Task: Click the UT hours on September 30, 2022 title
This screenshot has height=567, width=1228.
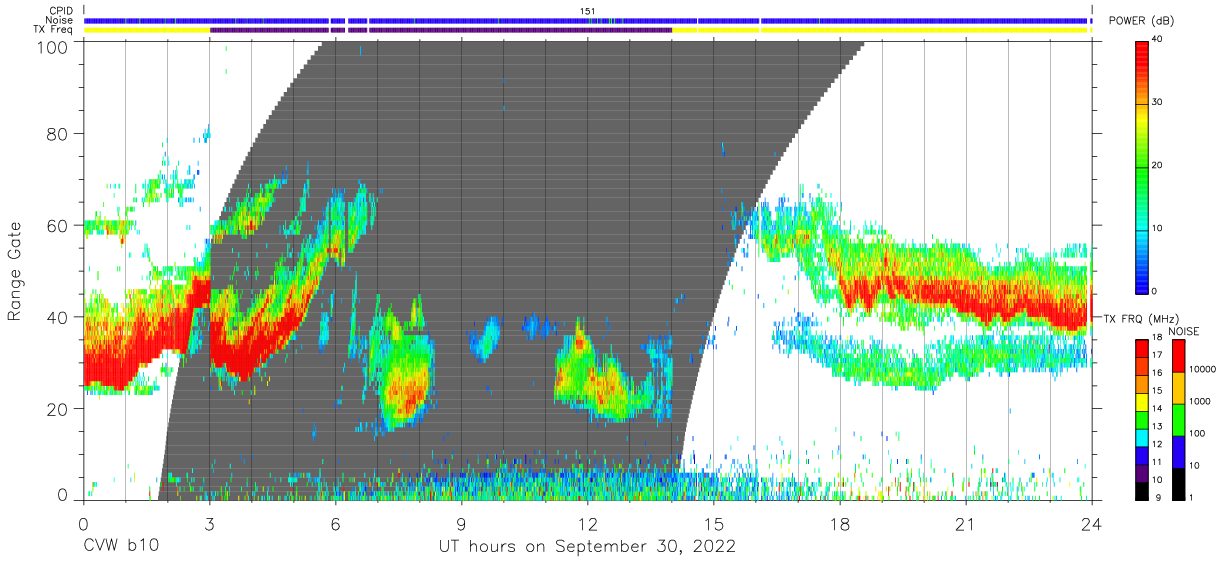Action: 587,547
